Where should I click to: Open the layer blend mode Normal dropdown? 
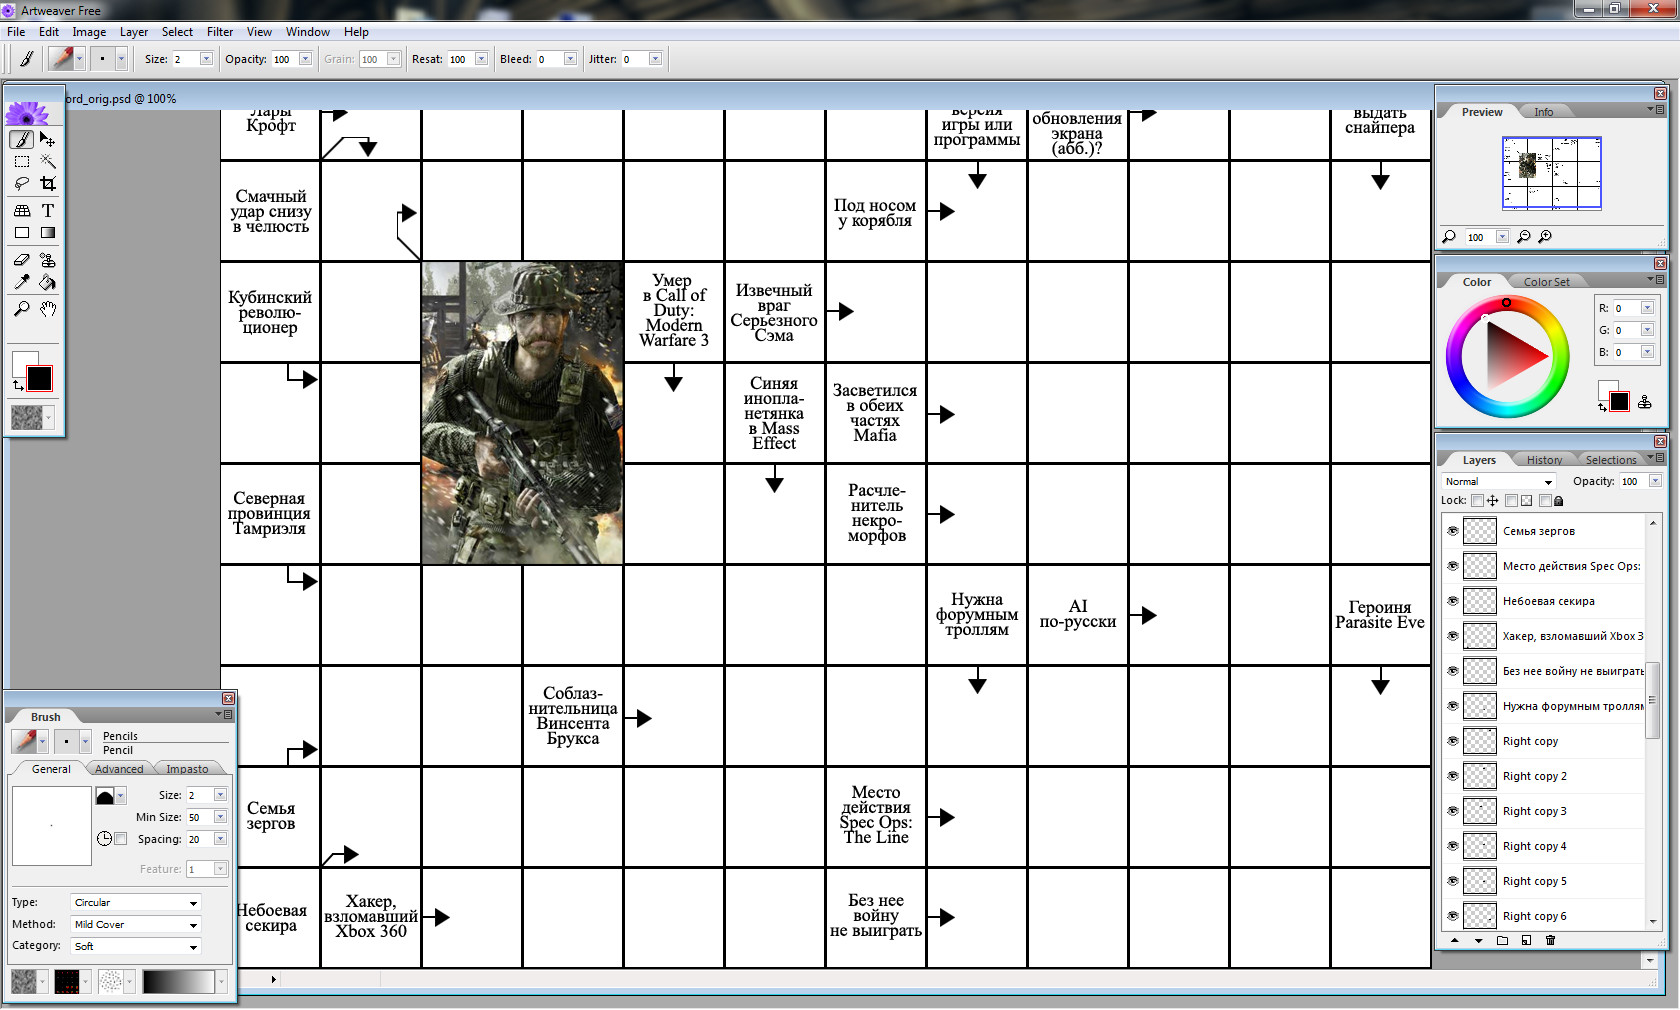click(1498, 482)
